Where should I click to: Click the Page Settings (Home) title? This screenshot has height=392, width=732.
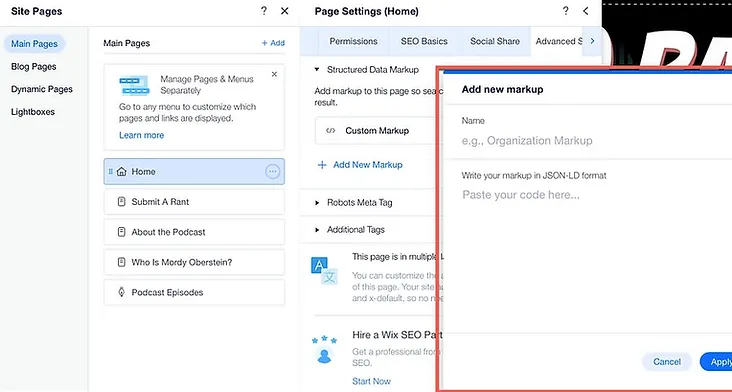click(366, 11)
